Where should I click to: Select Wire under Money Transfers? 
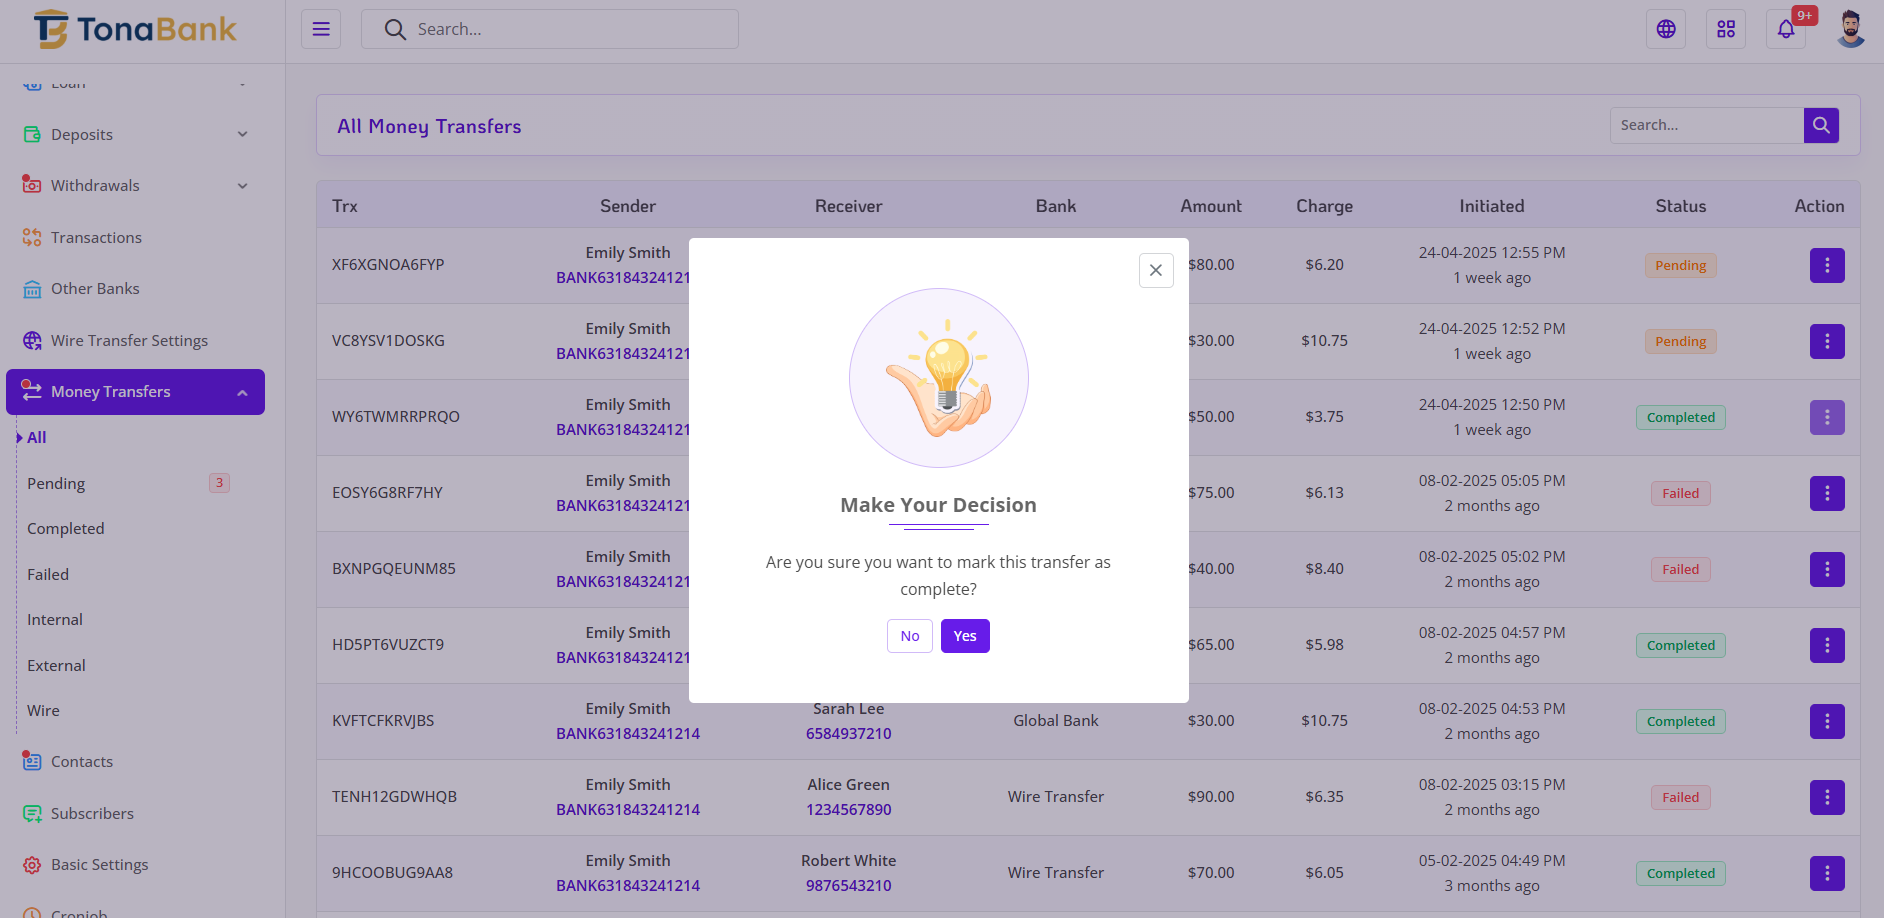tap(43, 711)
